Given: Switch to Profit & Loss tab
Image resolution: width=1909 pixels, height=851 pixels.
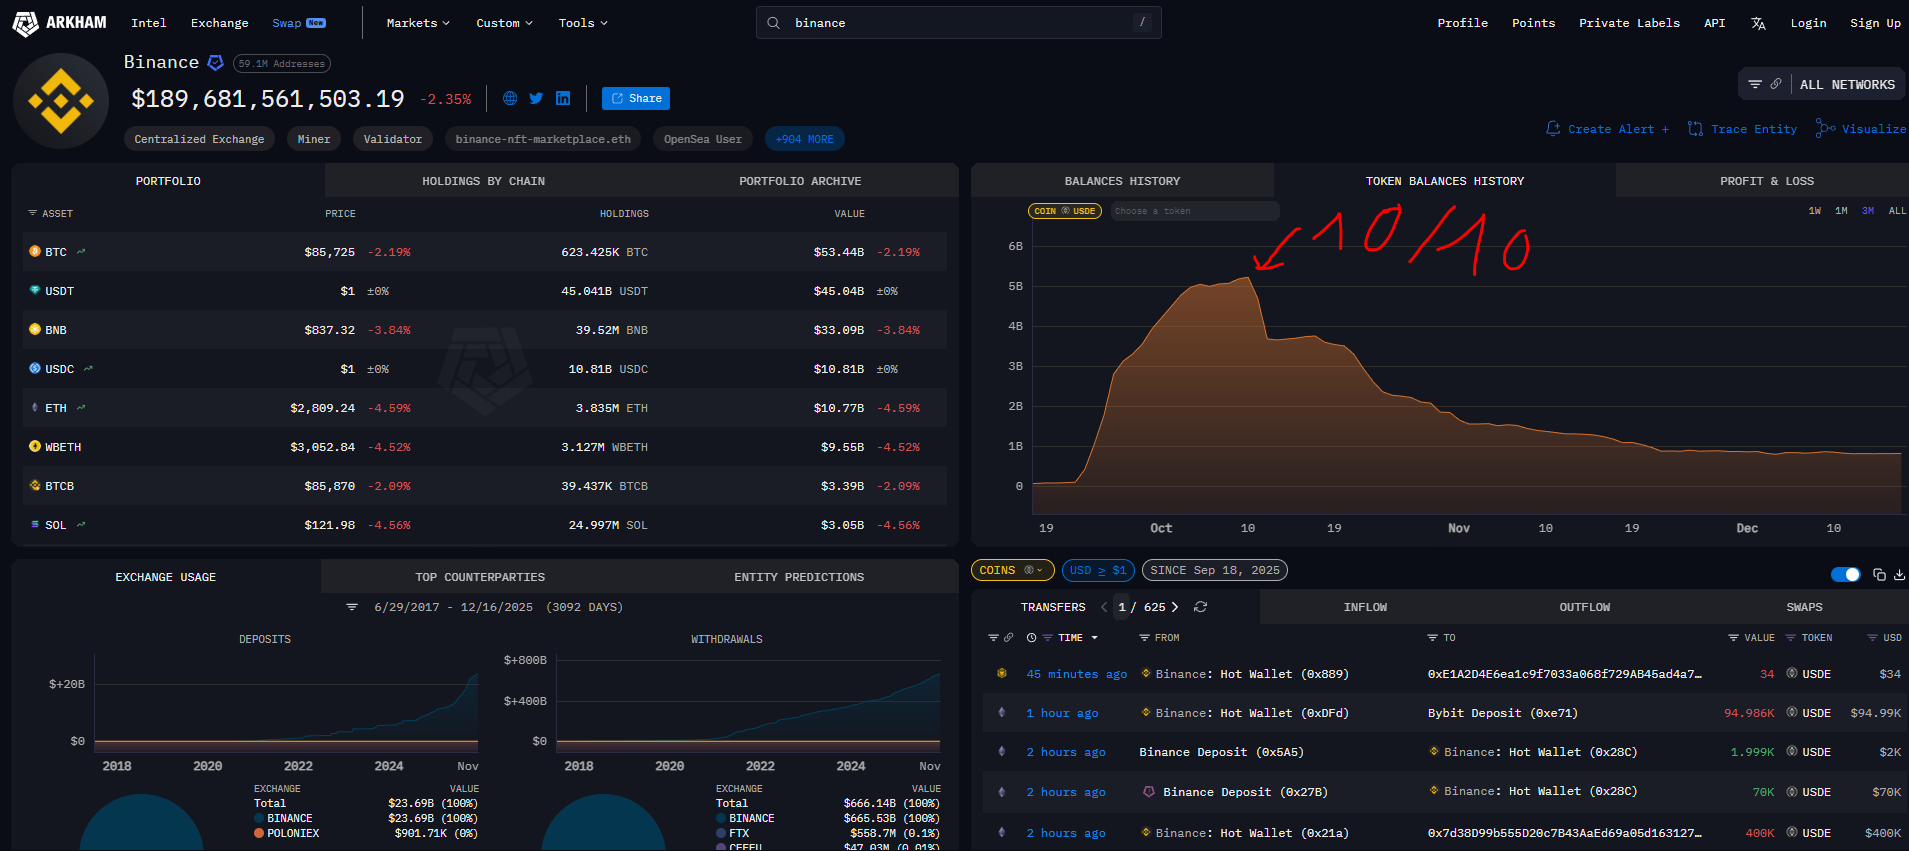Looking at the screenshot, I should 1766,181.
